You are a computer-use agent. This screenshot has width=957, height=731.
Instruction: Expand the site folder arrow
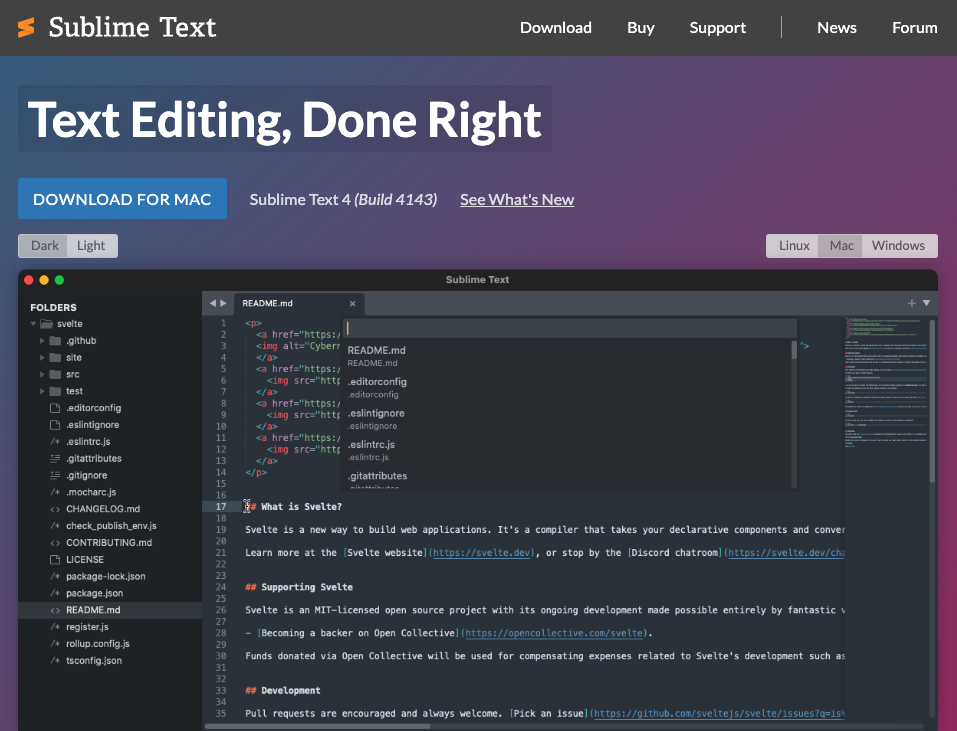[x=42, y=358]
